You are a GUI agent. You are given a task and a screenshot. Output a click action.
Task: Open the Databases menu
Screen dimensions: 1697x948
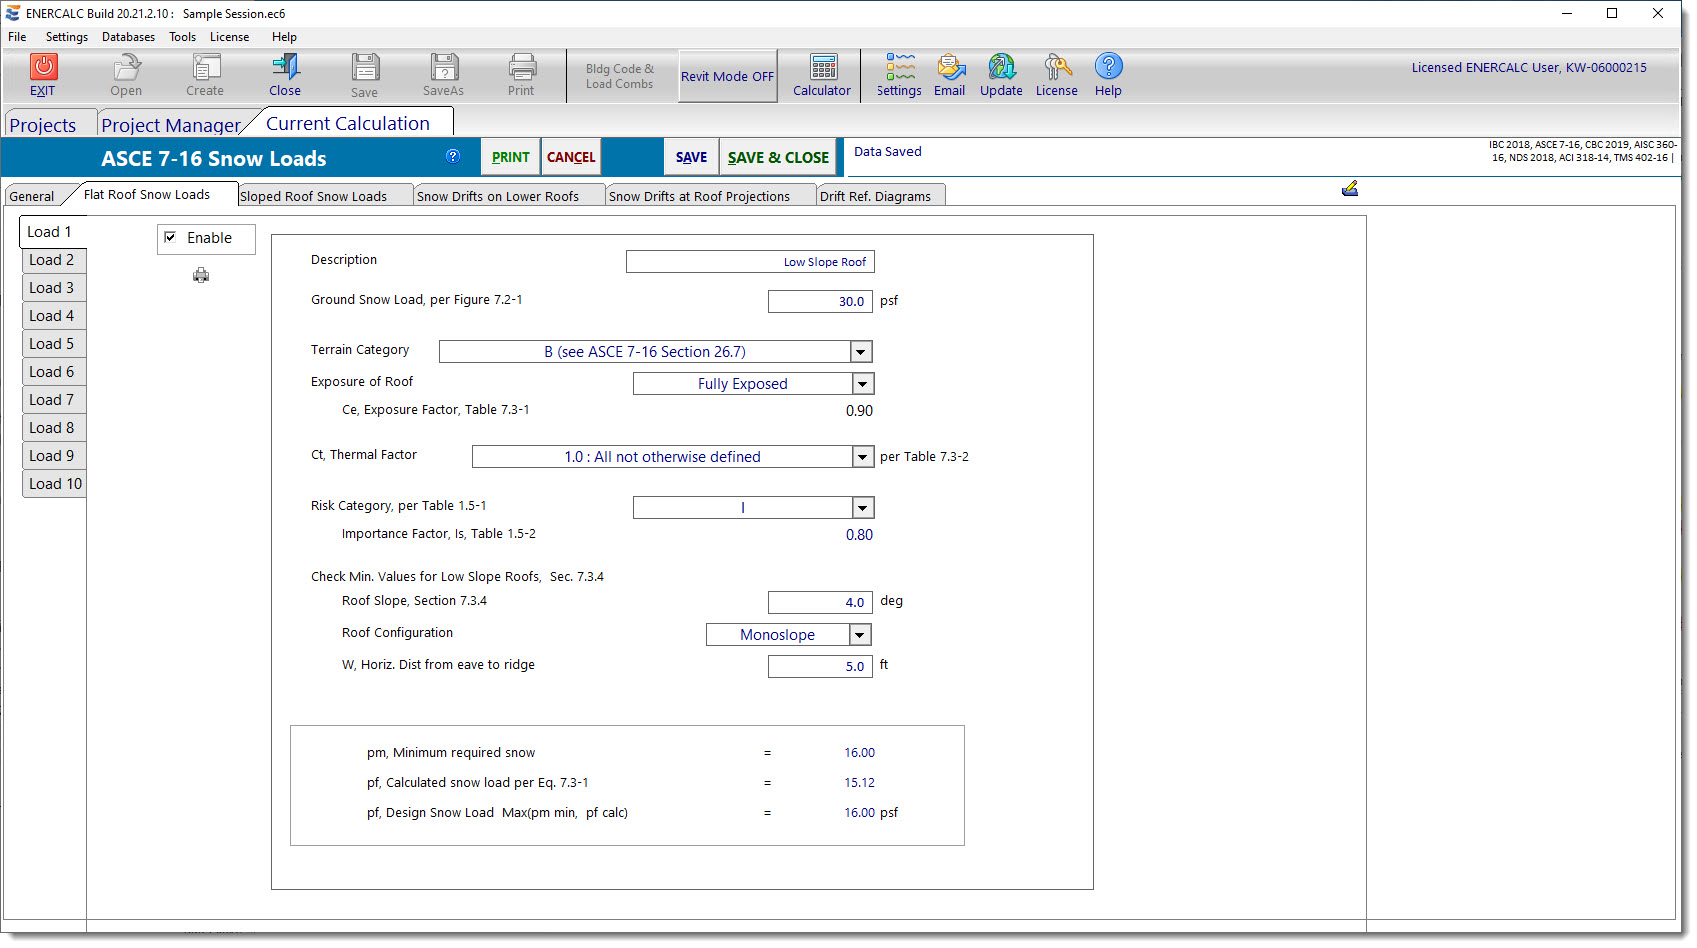coord(128,37)
